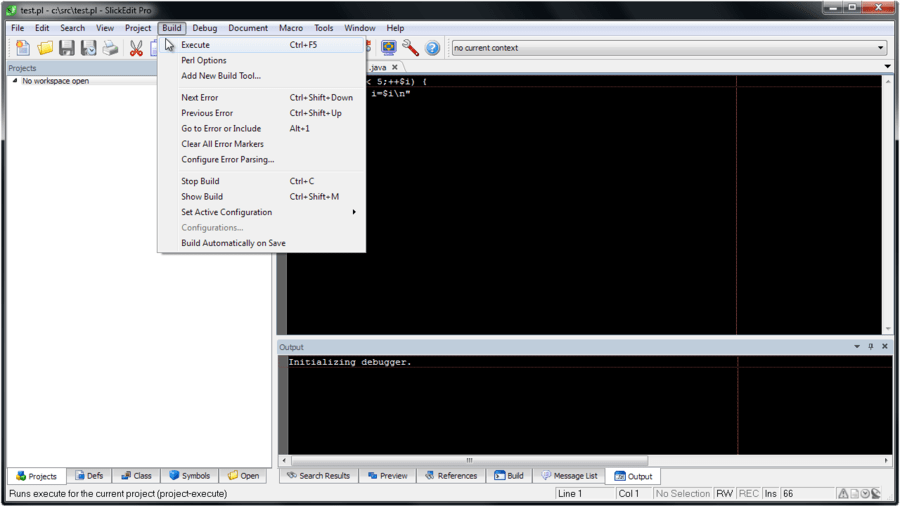Click the wrench tools icon in toolbar

pos(410,48)
